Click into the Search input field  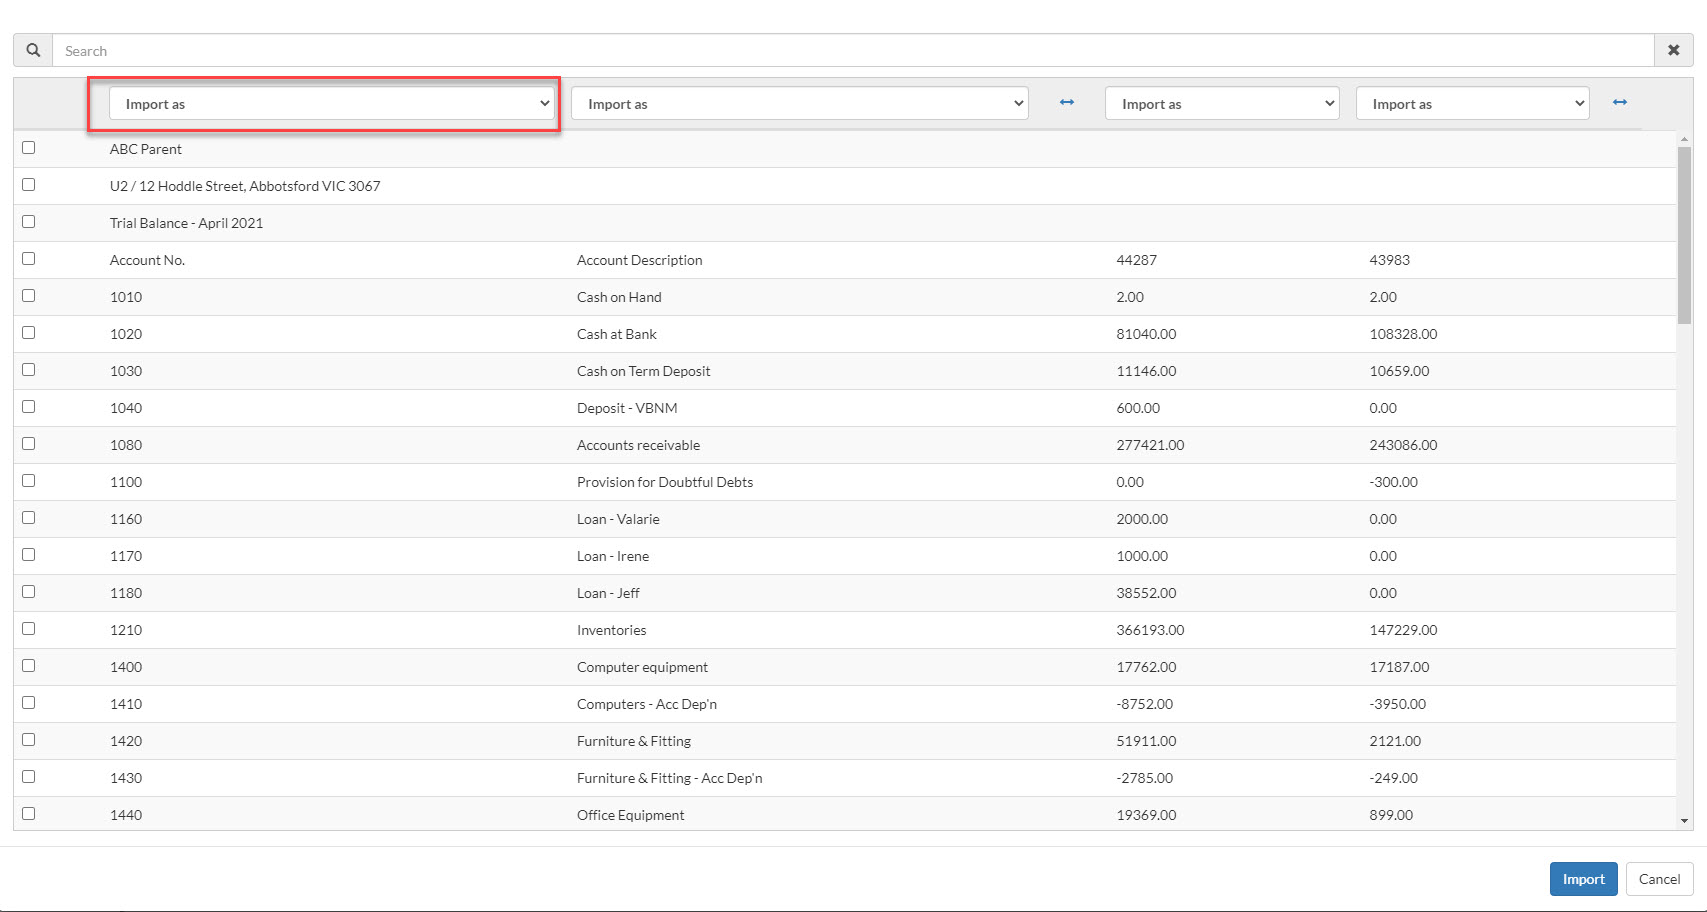850,51
